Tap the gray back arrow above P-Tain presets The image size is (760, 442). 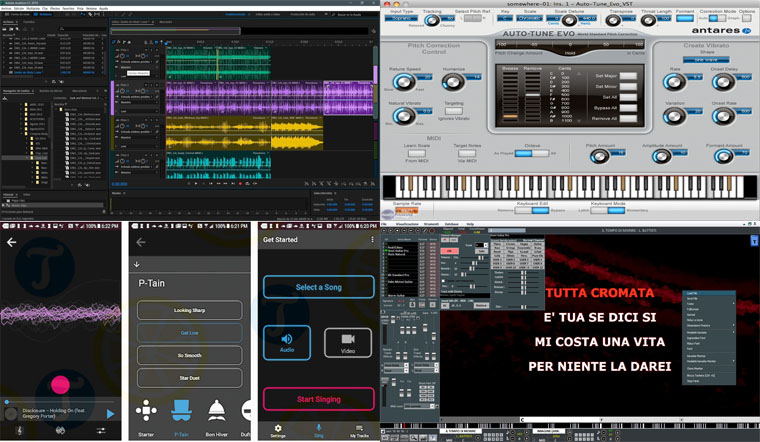[141, 242]
